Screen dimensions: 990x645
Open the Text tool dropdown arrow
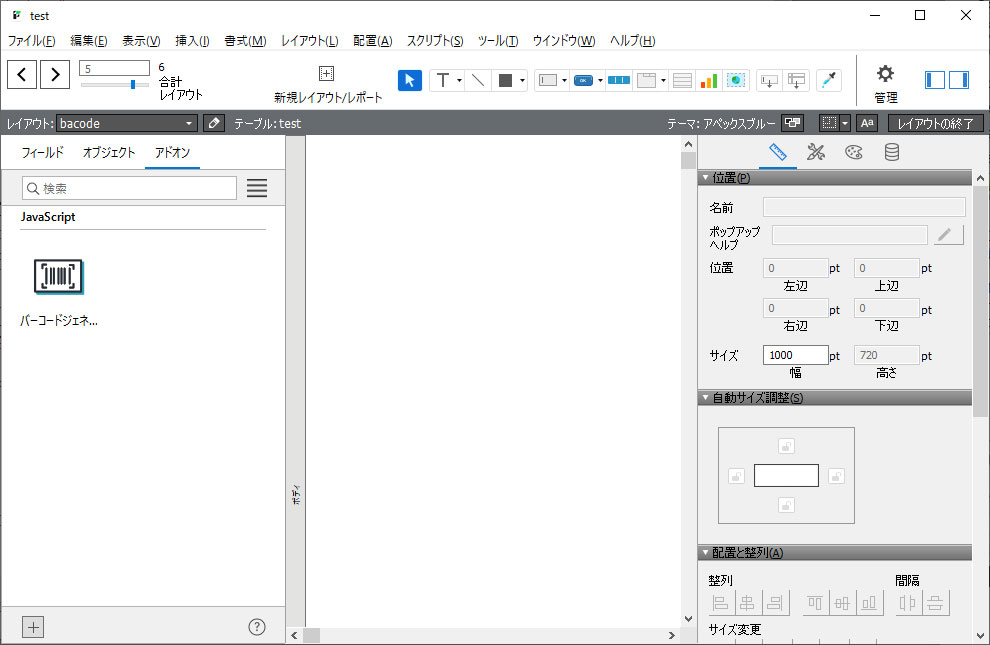click(459, 81)
